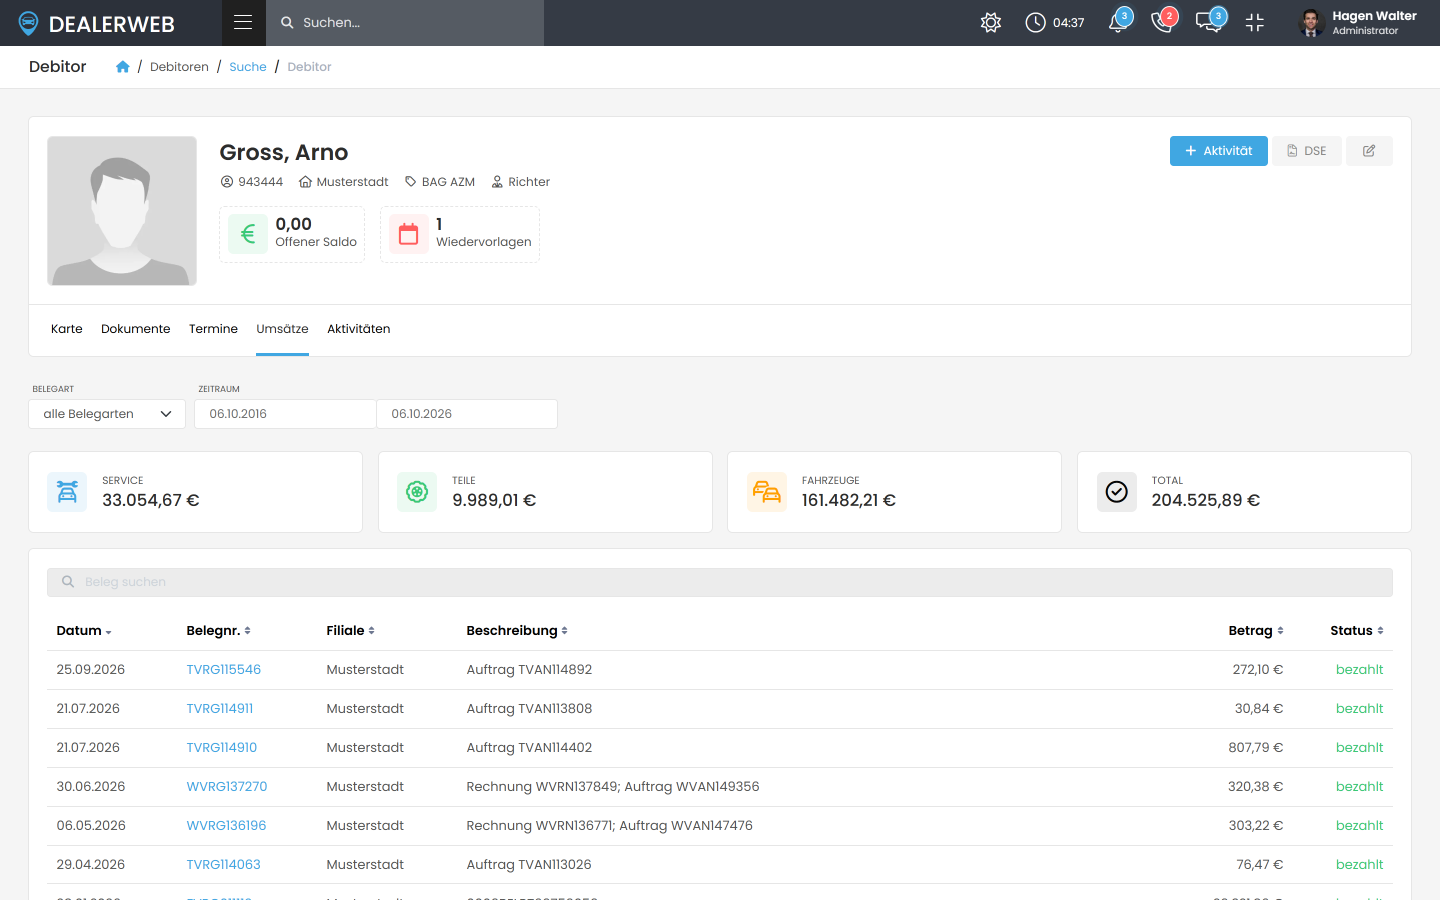The image size is (1440, 900).
Task: Click the Aktivität add button
Action: pos(1219,151)
